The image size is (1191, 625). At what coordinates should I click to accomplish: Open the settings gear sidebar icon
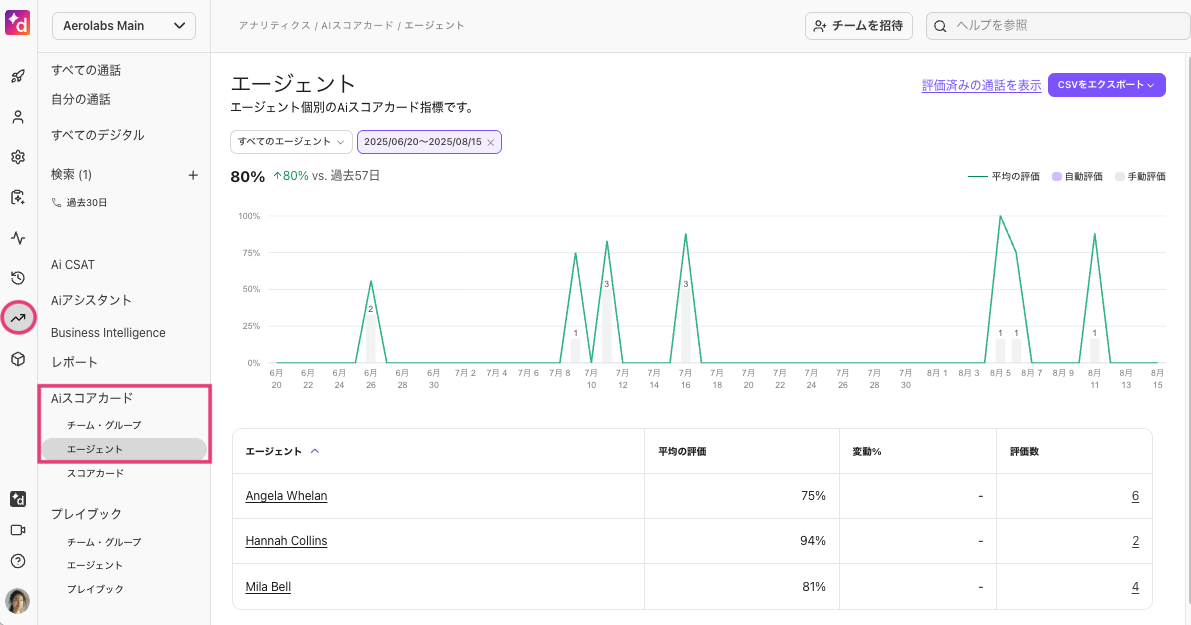click(x=18, y=157)
